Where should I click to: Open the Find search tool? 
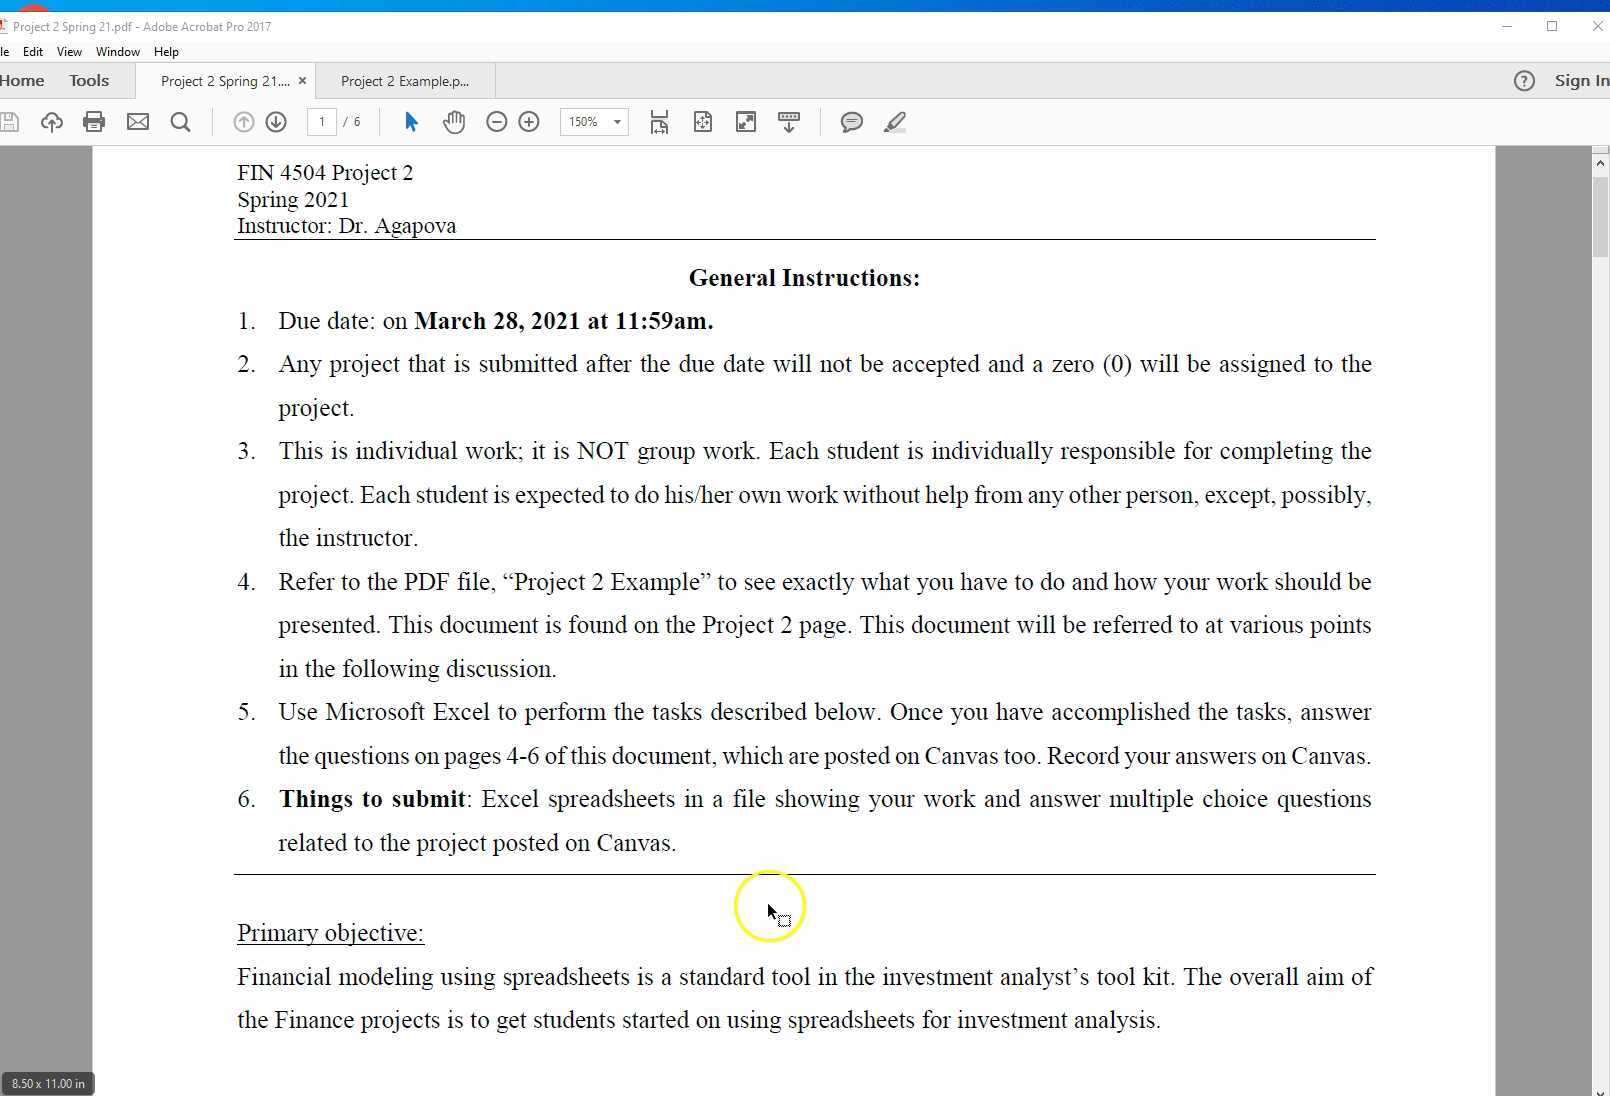(181, 122)
